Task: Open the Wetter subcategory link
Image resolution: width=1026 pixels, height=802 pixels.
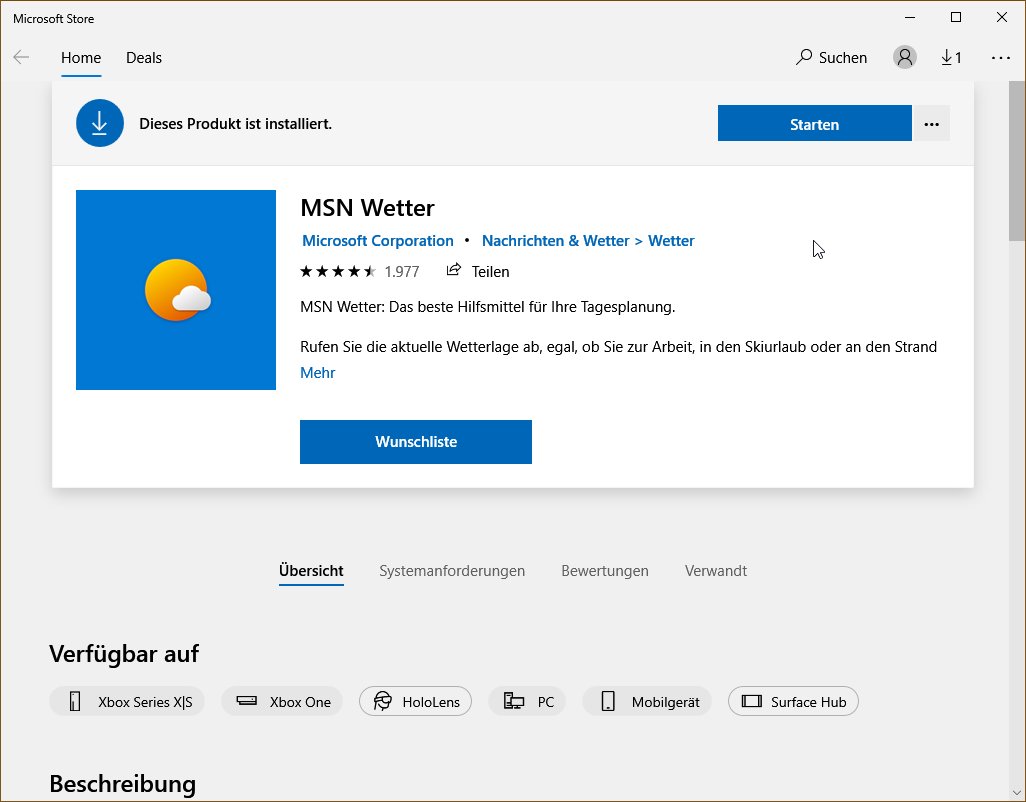Action: (671, 241)
